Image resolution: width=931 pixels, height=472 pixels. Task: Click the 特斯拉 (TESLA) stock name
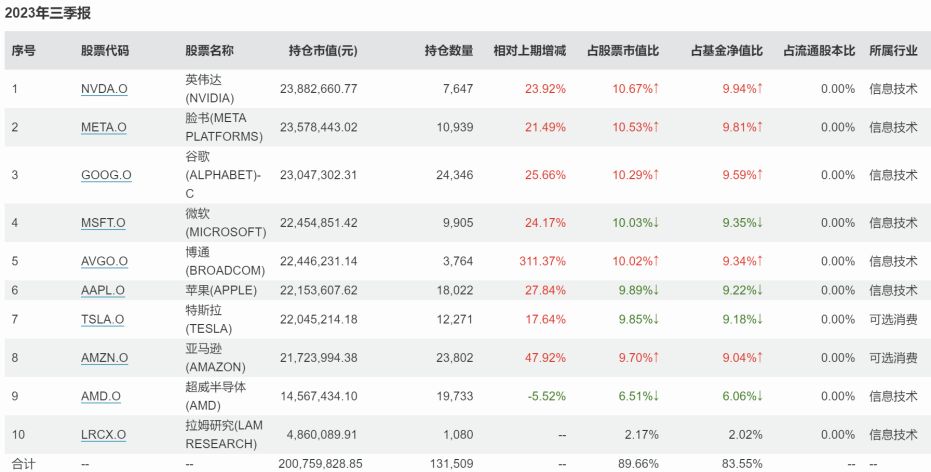pos(208,319)
